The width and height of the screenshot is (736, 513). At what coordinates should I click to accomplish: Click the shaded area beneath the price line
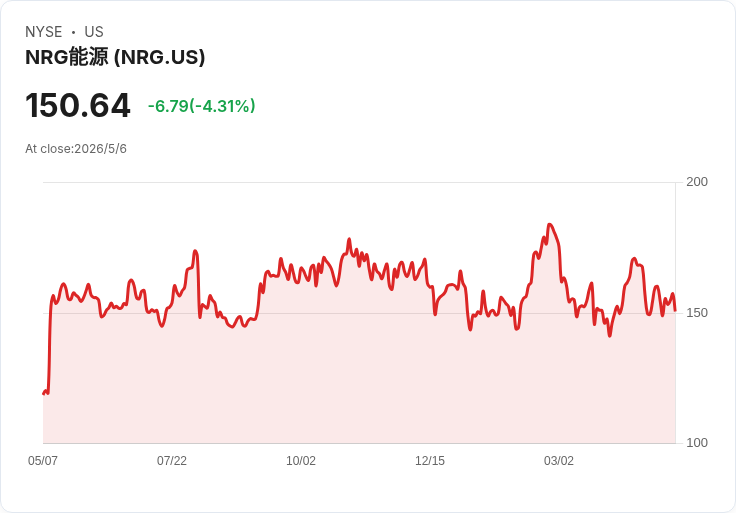[x=359, y=385]
